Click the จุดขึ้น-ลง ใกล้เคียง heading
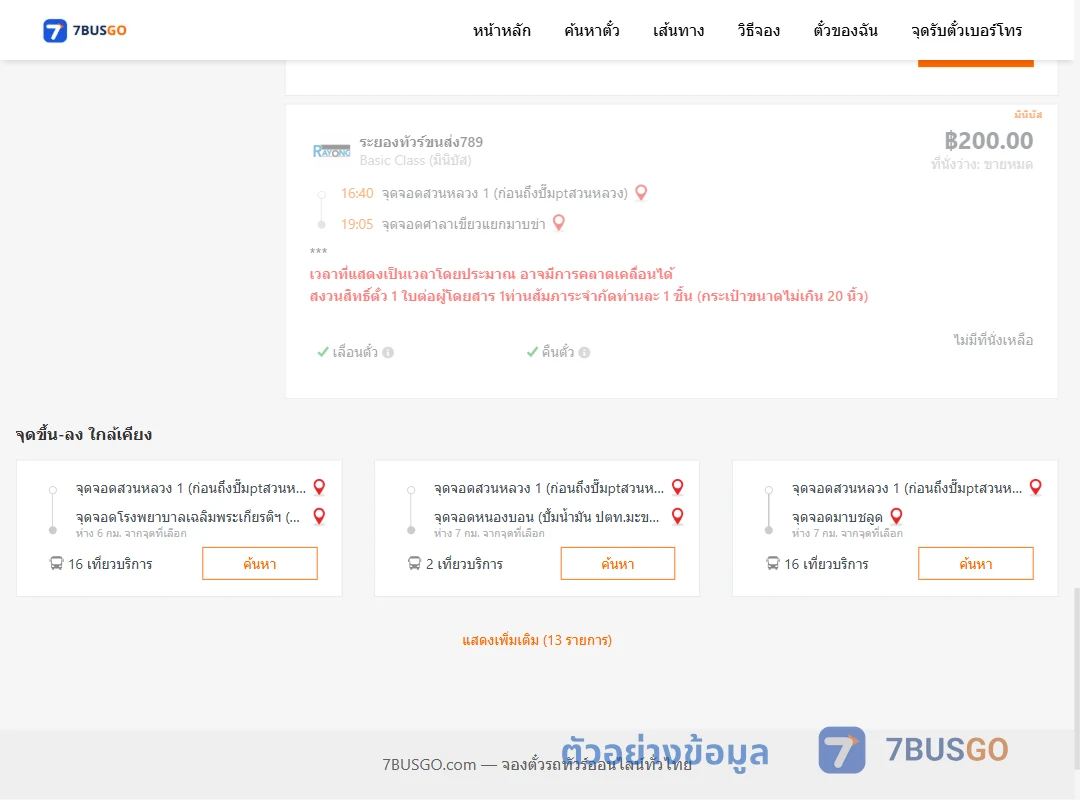Screen dimensions: 1080x800 [84, 434]
